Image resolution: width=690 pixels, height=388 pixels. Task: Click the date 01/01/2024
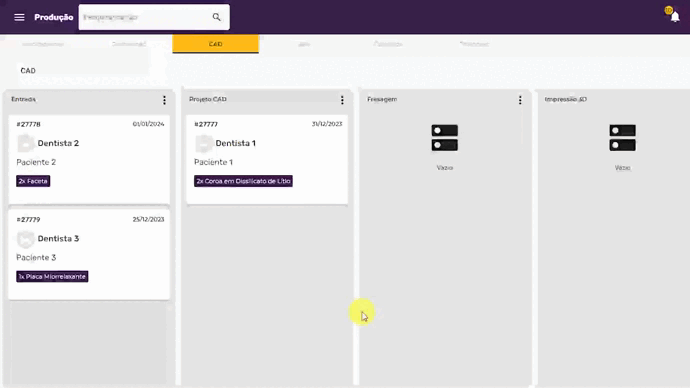pyautogui.click(x=148, y=124)
